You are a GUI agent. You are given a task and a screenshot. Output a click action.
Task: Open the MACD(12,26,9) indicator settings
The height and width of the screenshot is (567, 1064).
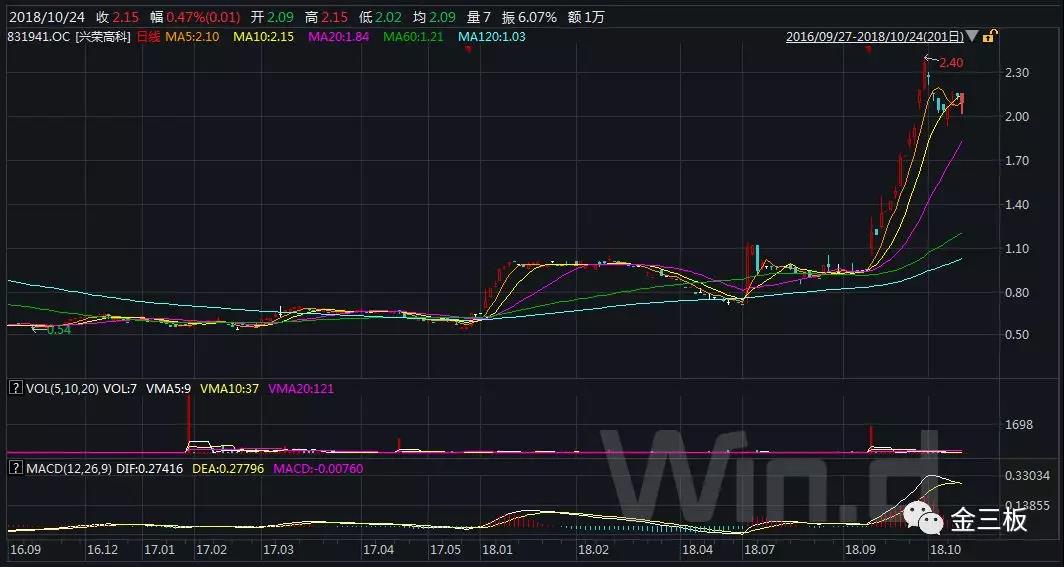pos(71,467)
